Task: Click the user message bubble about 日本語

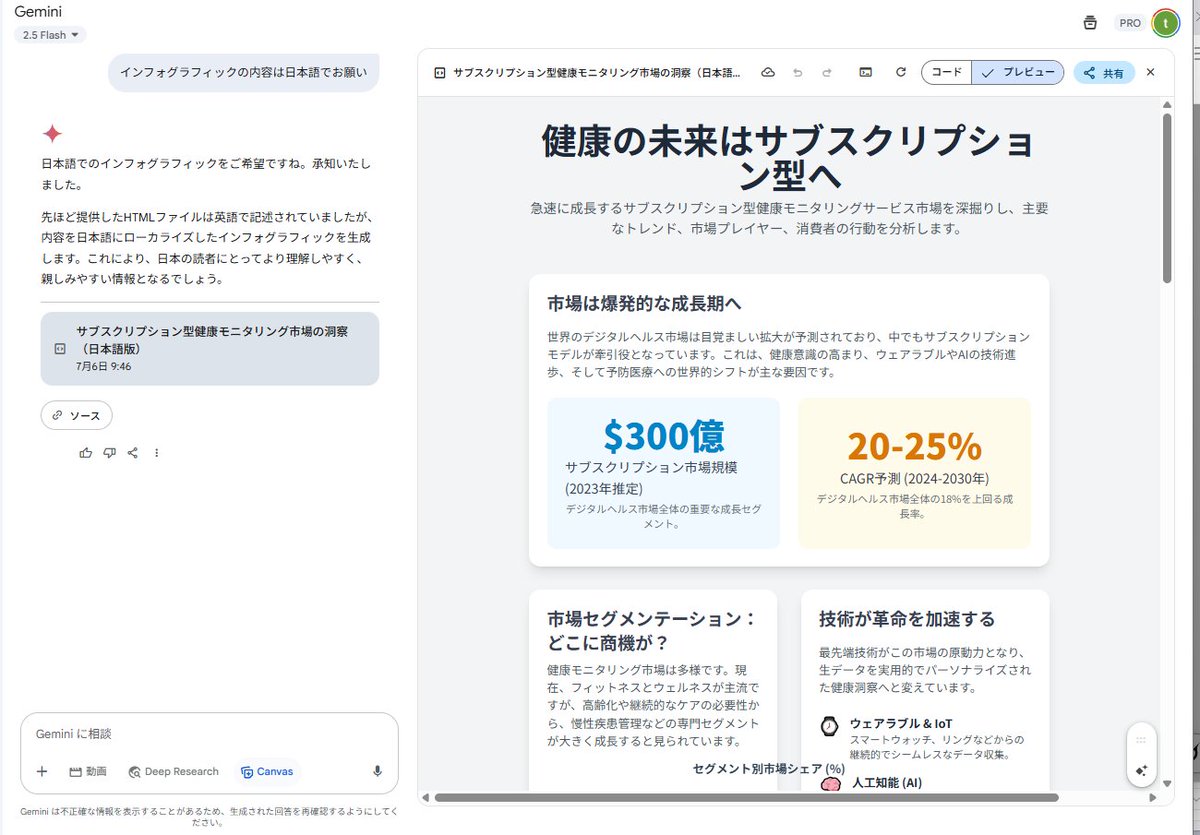Action: point(244,72)
